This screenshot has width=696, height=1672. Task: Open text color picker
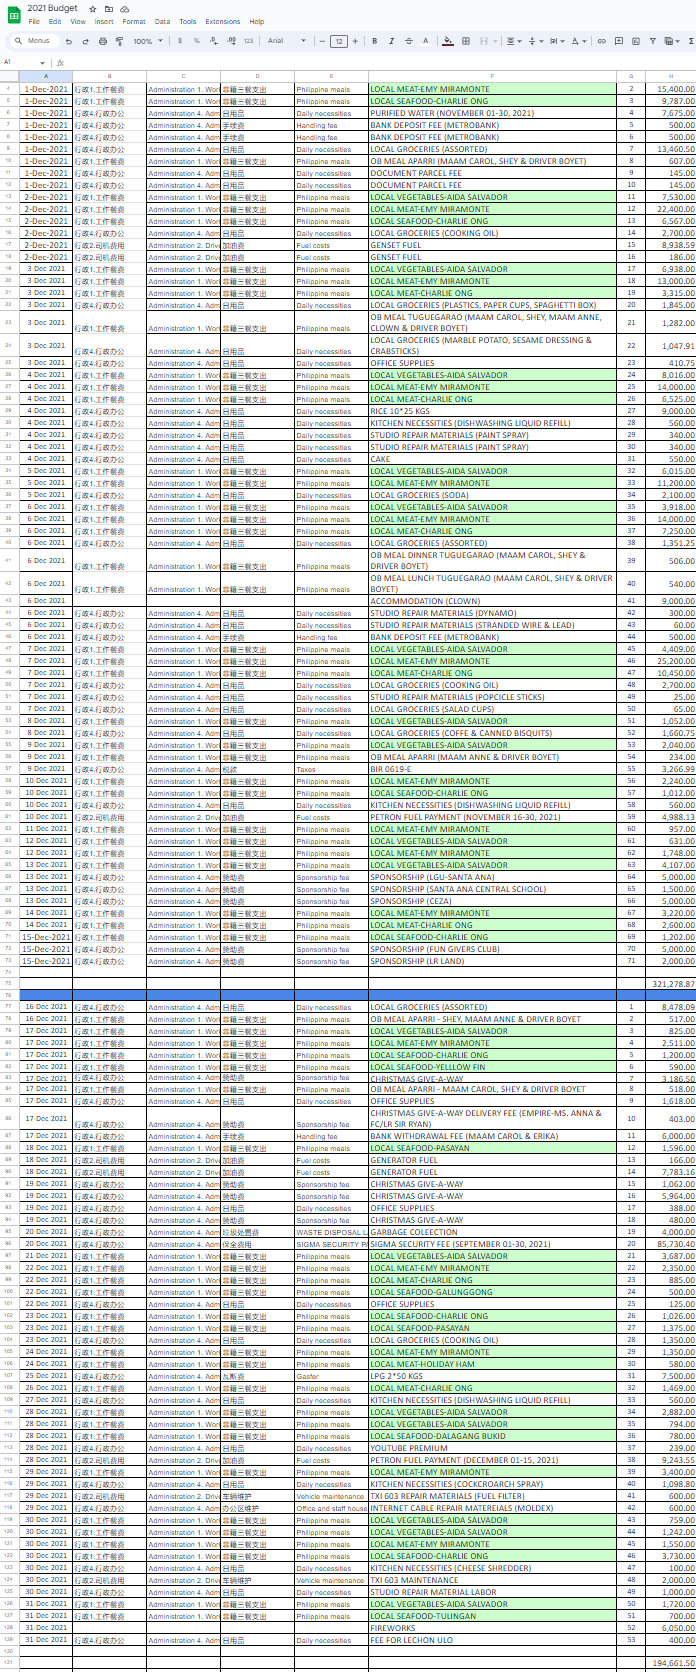tap(426, 41)
